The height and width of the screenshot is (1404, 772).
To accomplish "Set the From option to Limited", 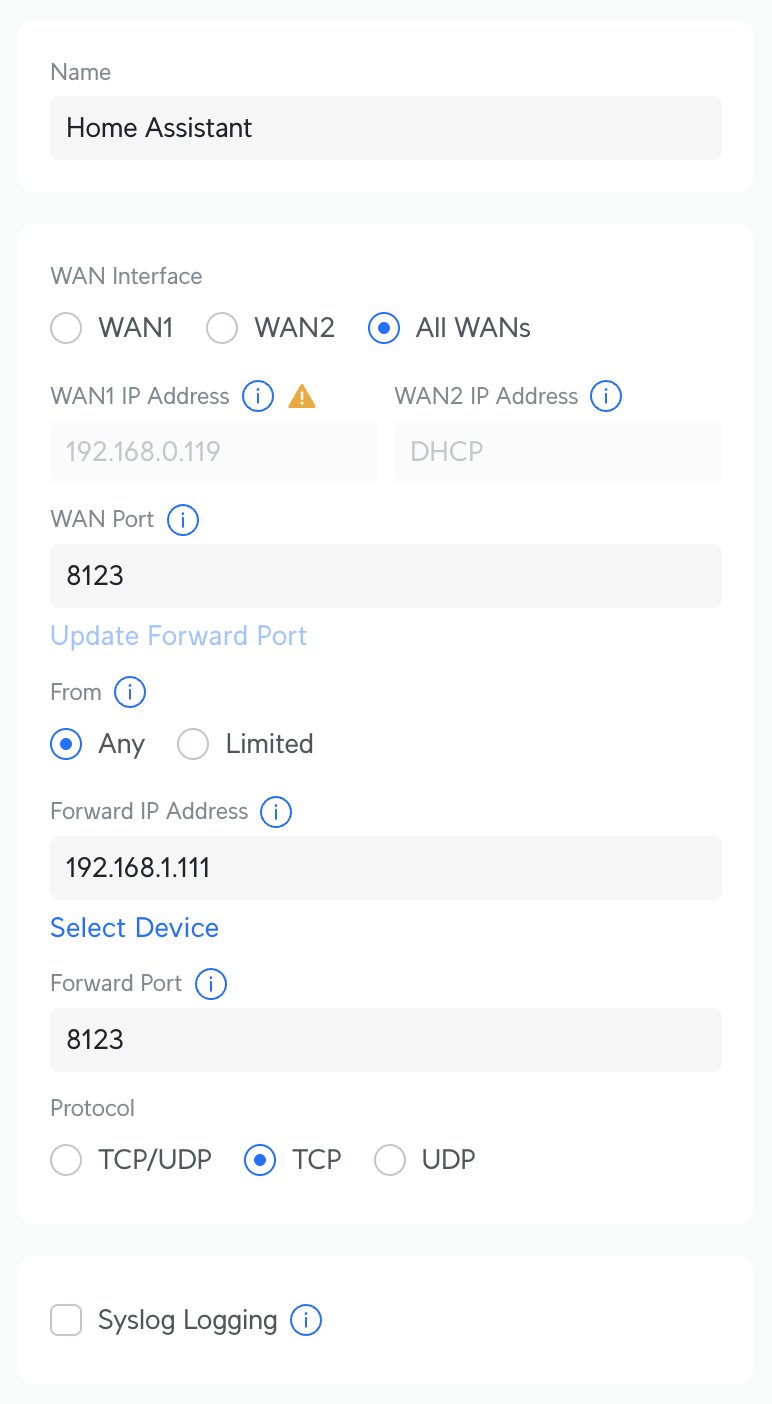I will pos(193,744).
